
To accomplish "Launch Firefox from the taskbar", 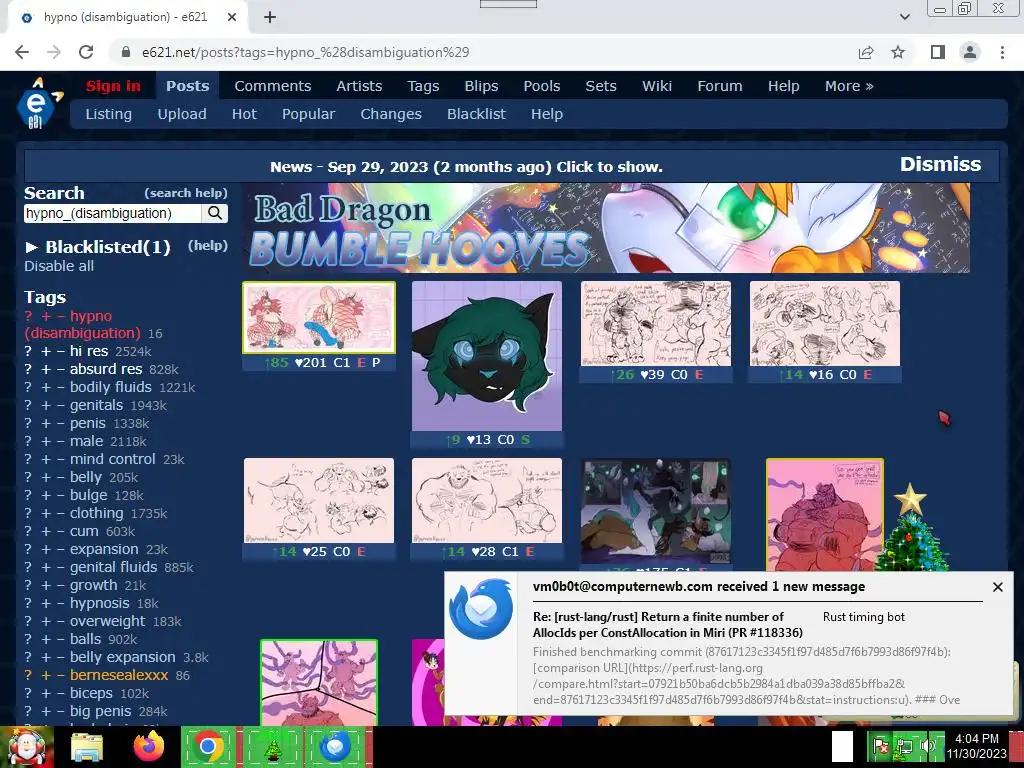I will (148, 747).
